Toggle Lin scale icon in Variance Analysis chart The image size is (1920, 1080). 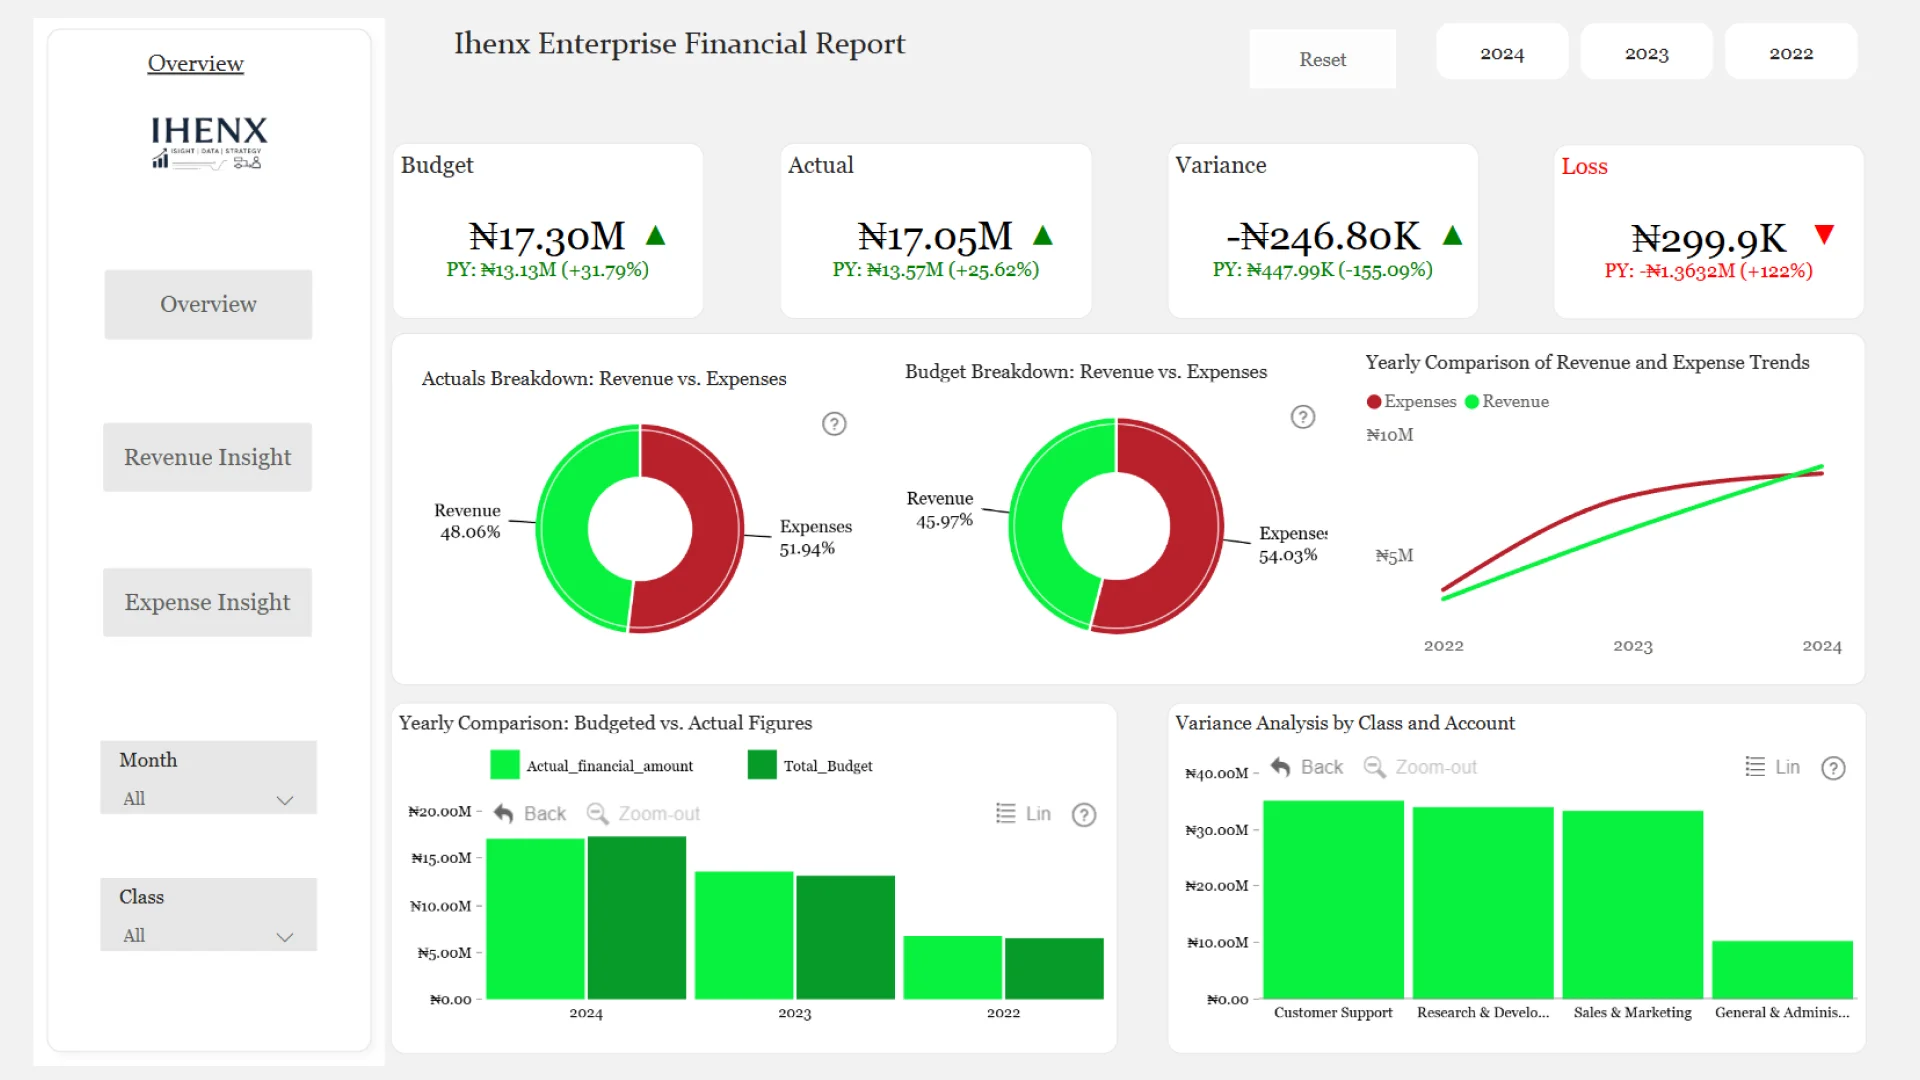1755,767
